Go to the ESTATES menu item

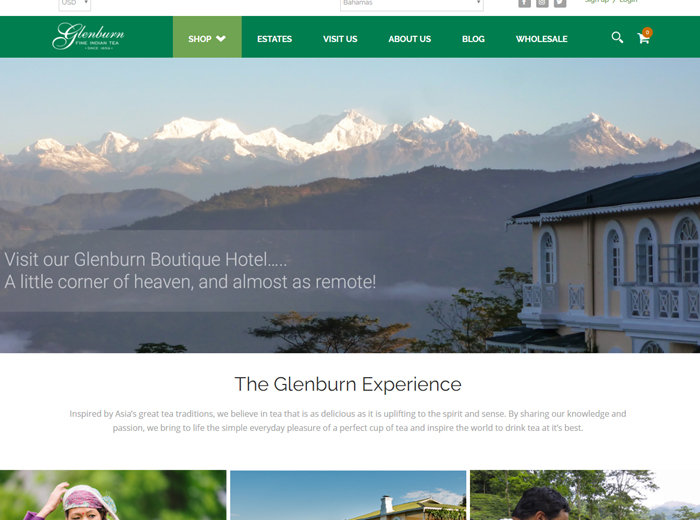point(275,39)
